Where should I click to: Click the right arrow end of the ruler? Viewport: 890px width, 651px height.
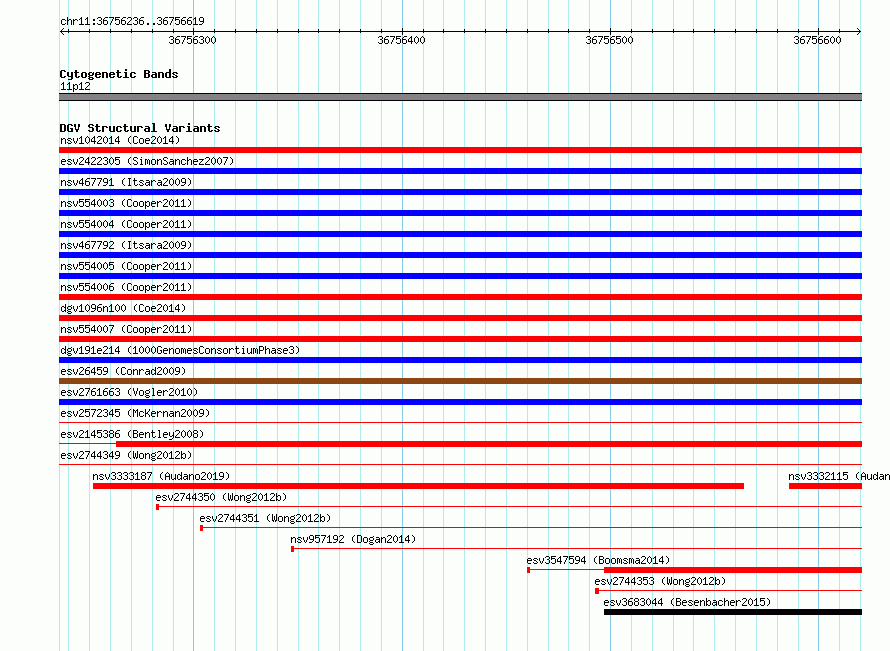click(859, 31)
